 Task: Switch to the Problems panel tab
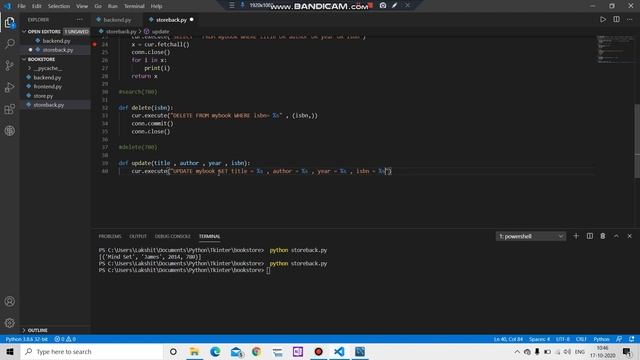[110, 236]
